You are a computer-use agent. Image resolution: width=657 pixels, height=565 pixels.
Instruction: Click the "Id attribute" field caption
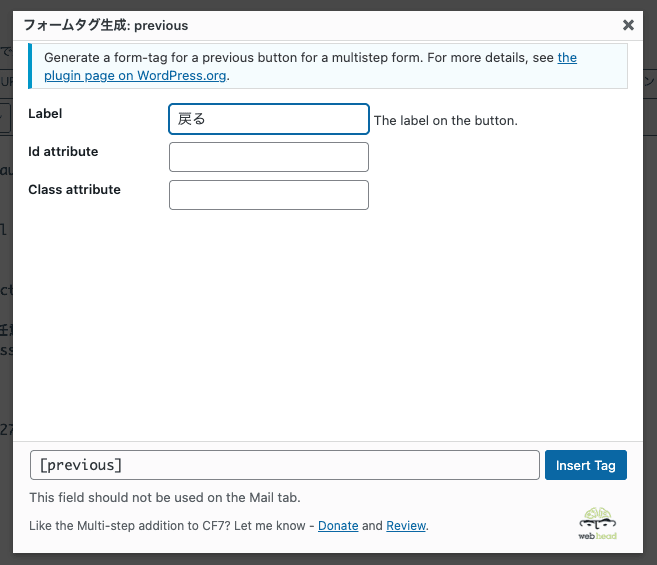pos(63,152)
